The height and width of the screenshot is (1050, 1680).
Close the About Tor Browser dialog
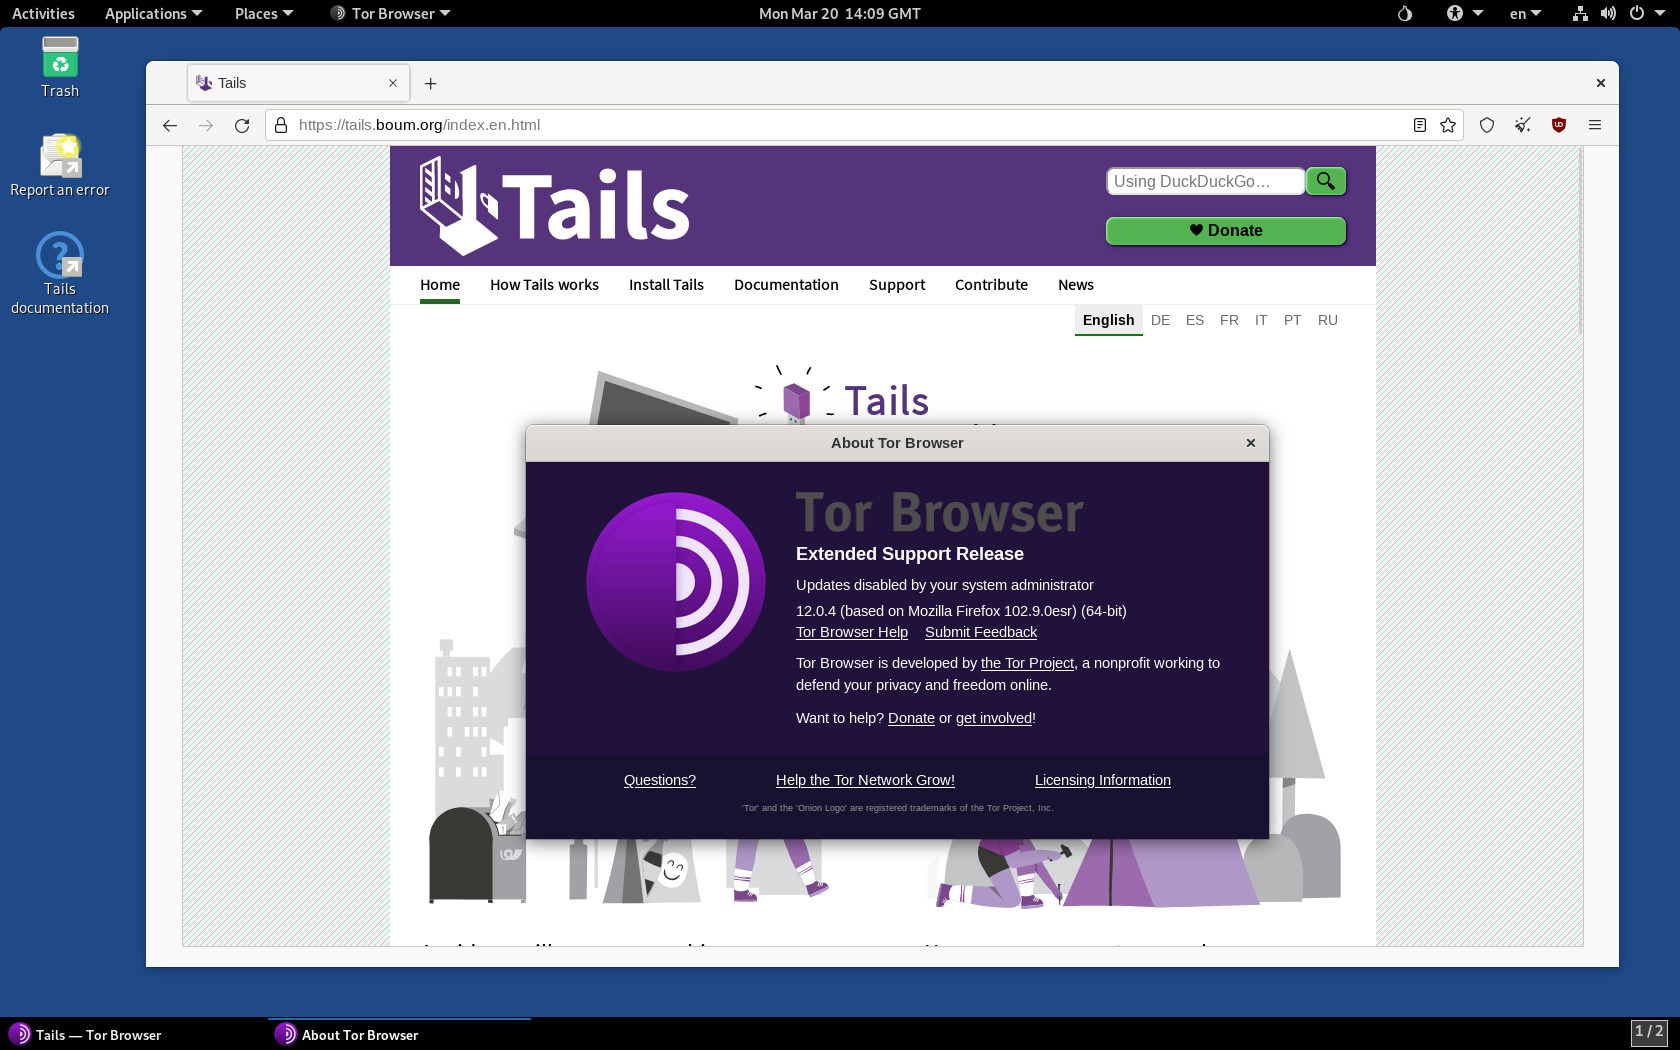1250,443
